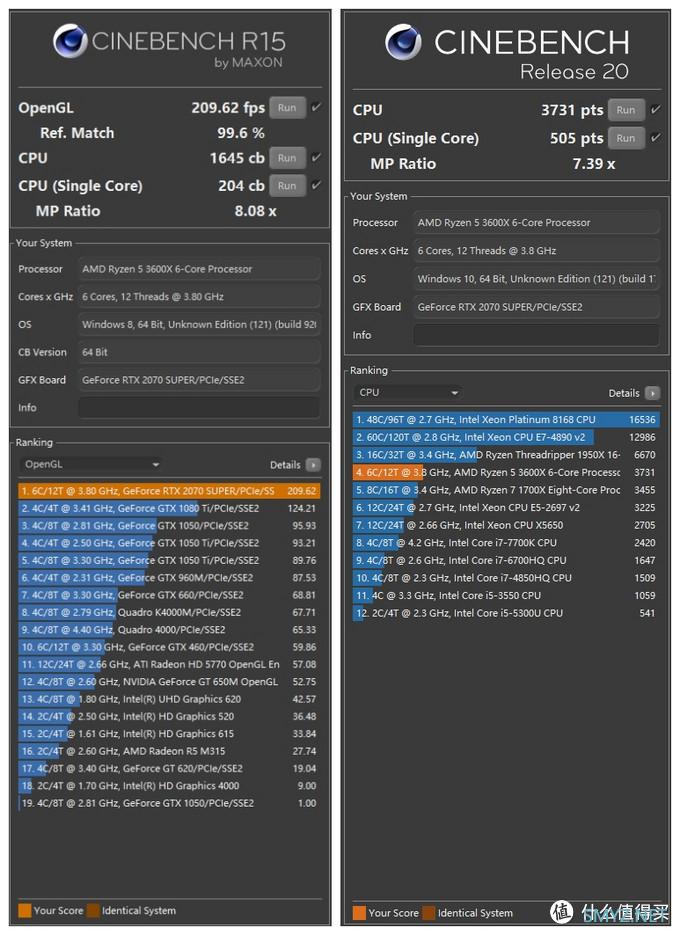680x935 pixels.
Task: Select Ryzen 7 1700X ranking row
Action: pos(506,490)
